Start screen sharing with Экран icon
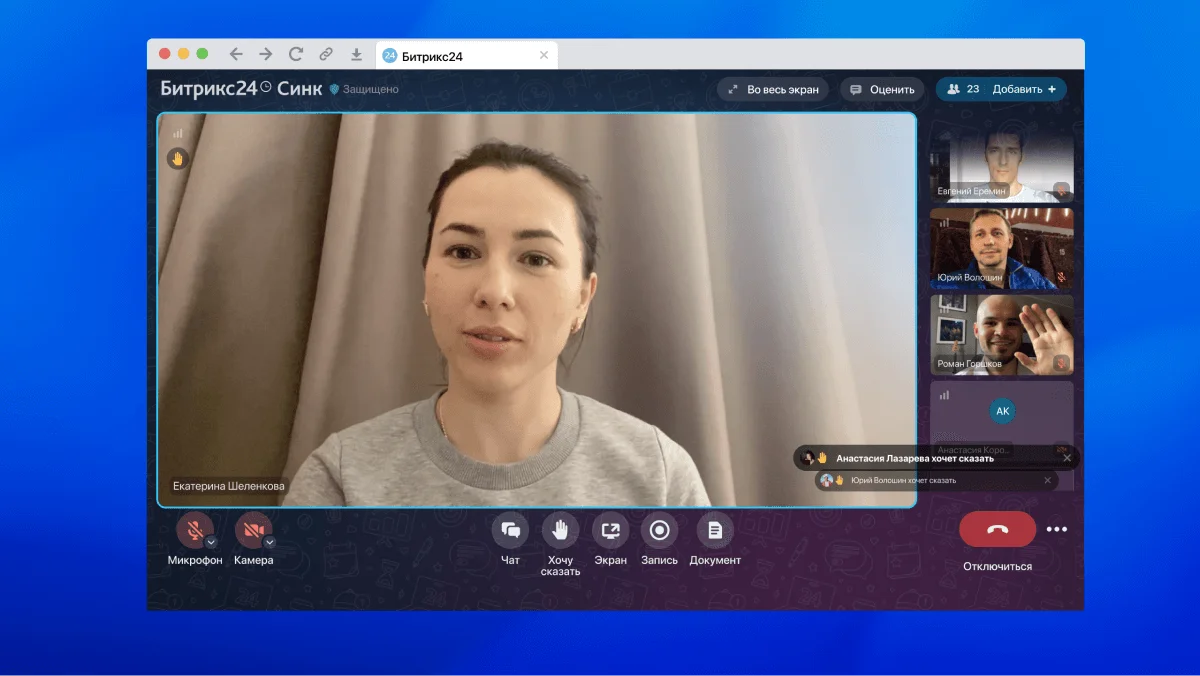Viewport: 1200px width, 676px height. (610, 530)
